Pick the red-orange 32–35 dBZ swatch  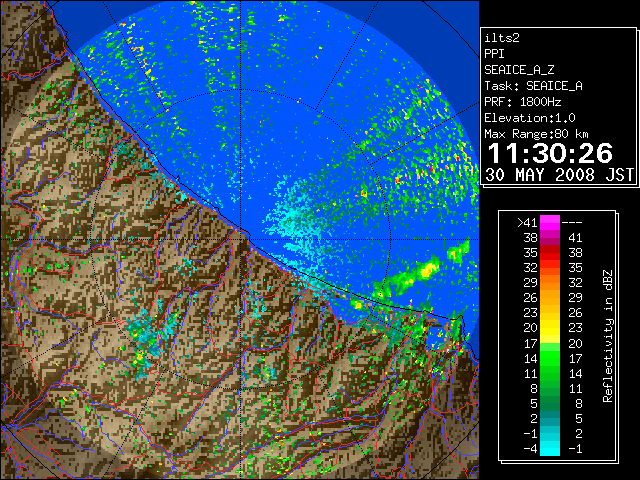click(550, 268)
